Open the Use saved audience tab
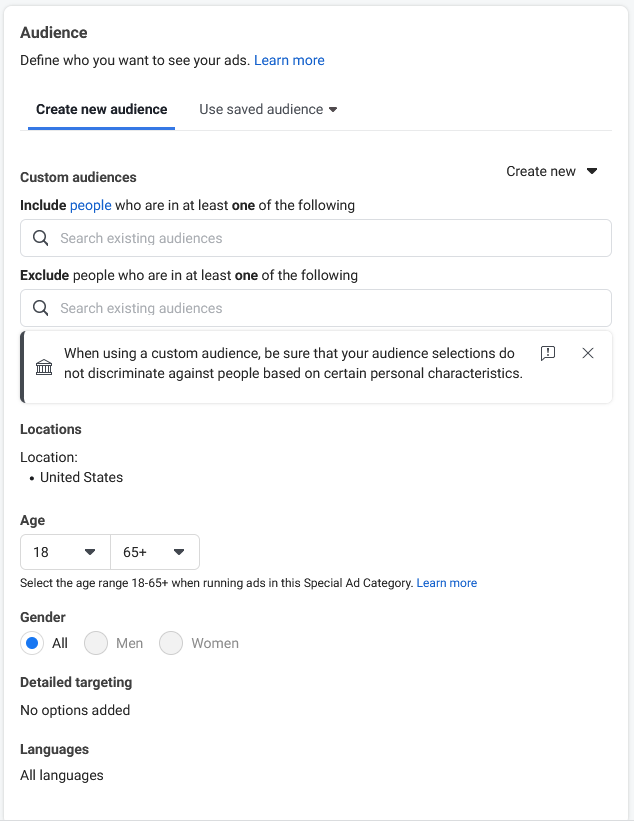Viewport: 634px width, 827px height. (268, 109)
